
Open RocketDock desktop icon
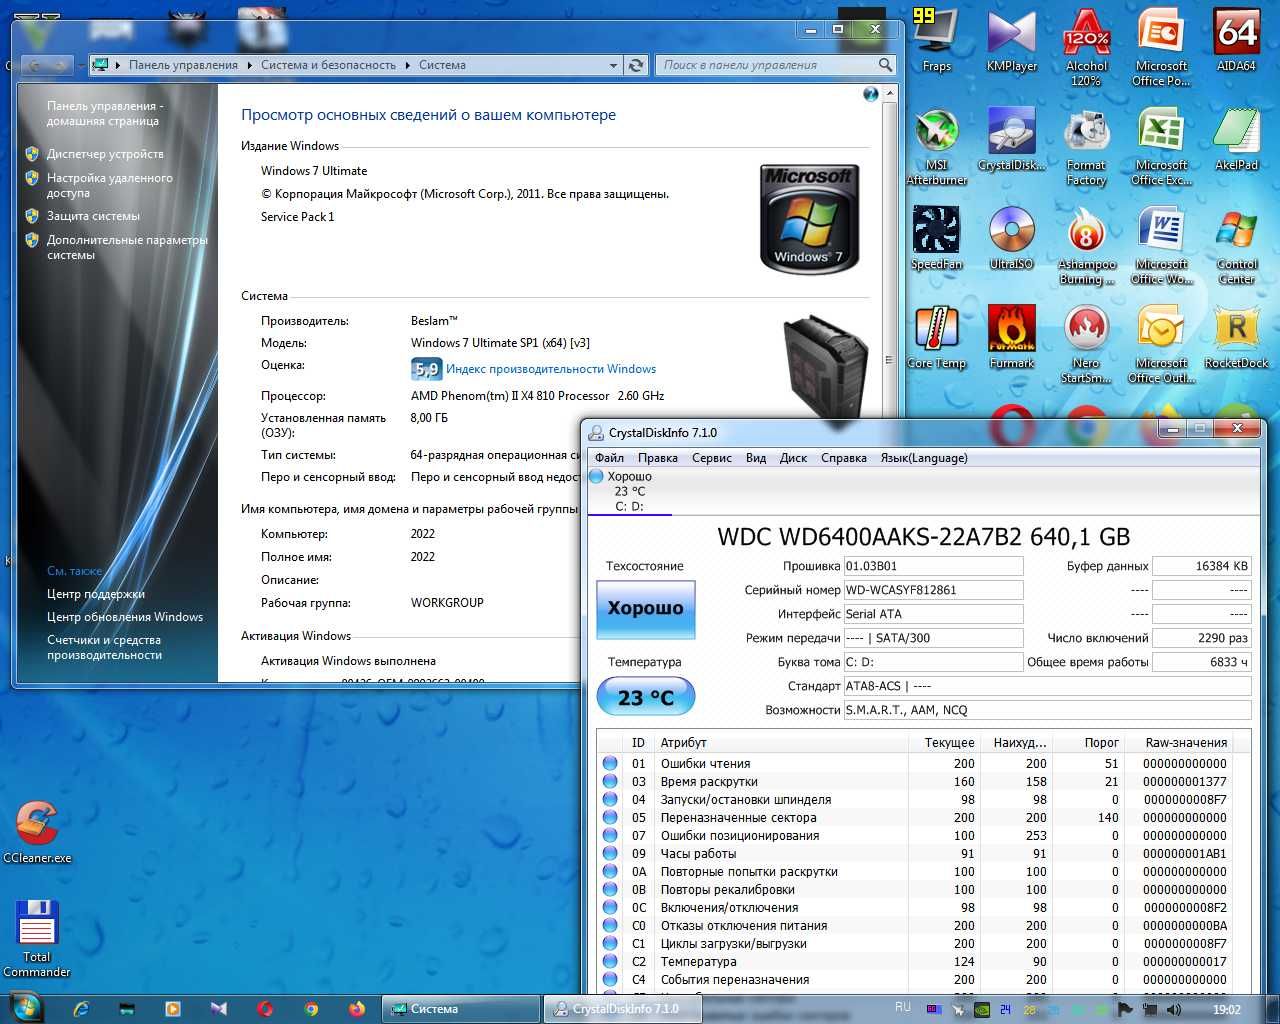coord(1236,337)
